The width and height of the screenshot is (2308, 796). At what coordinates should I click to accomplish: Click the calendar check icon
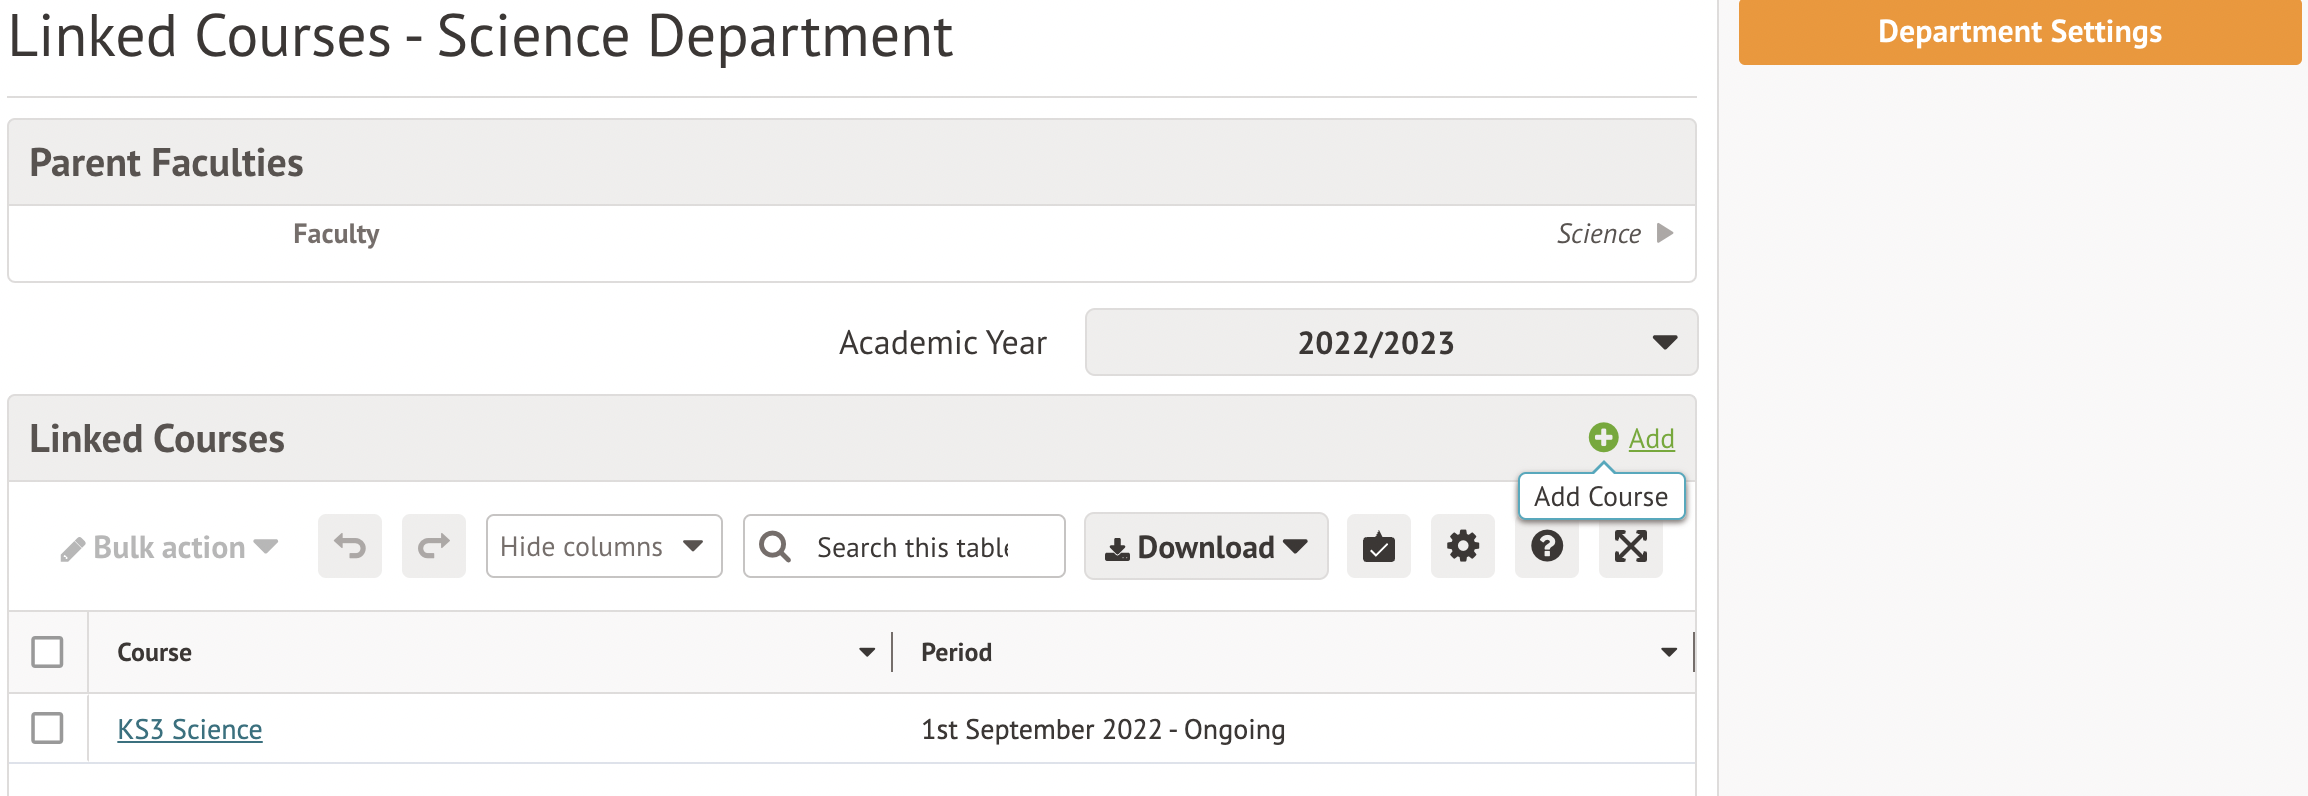[1378, 546]
